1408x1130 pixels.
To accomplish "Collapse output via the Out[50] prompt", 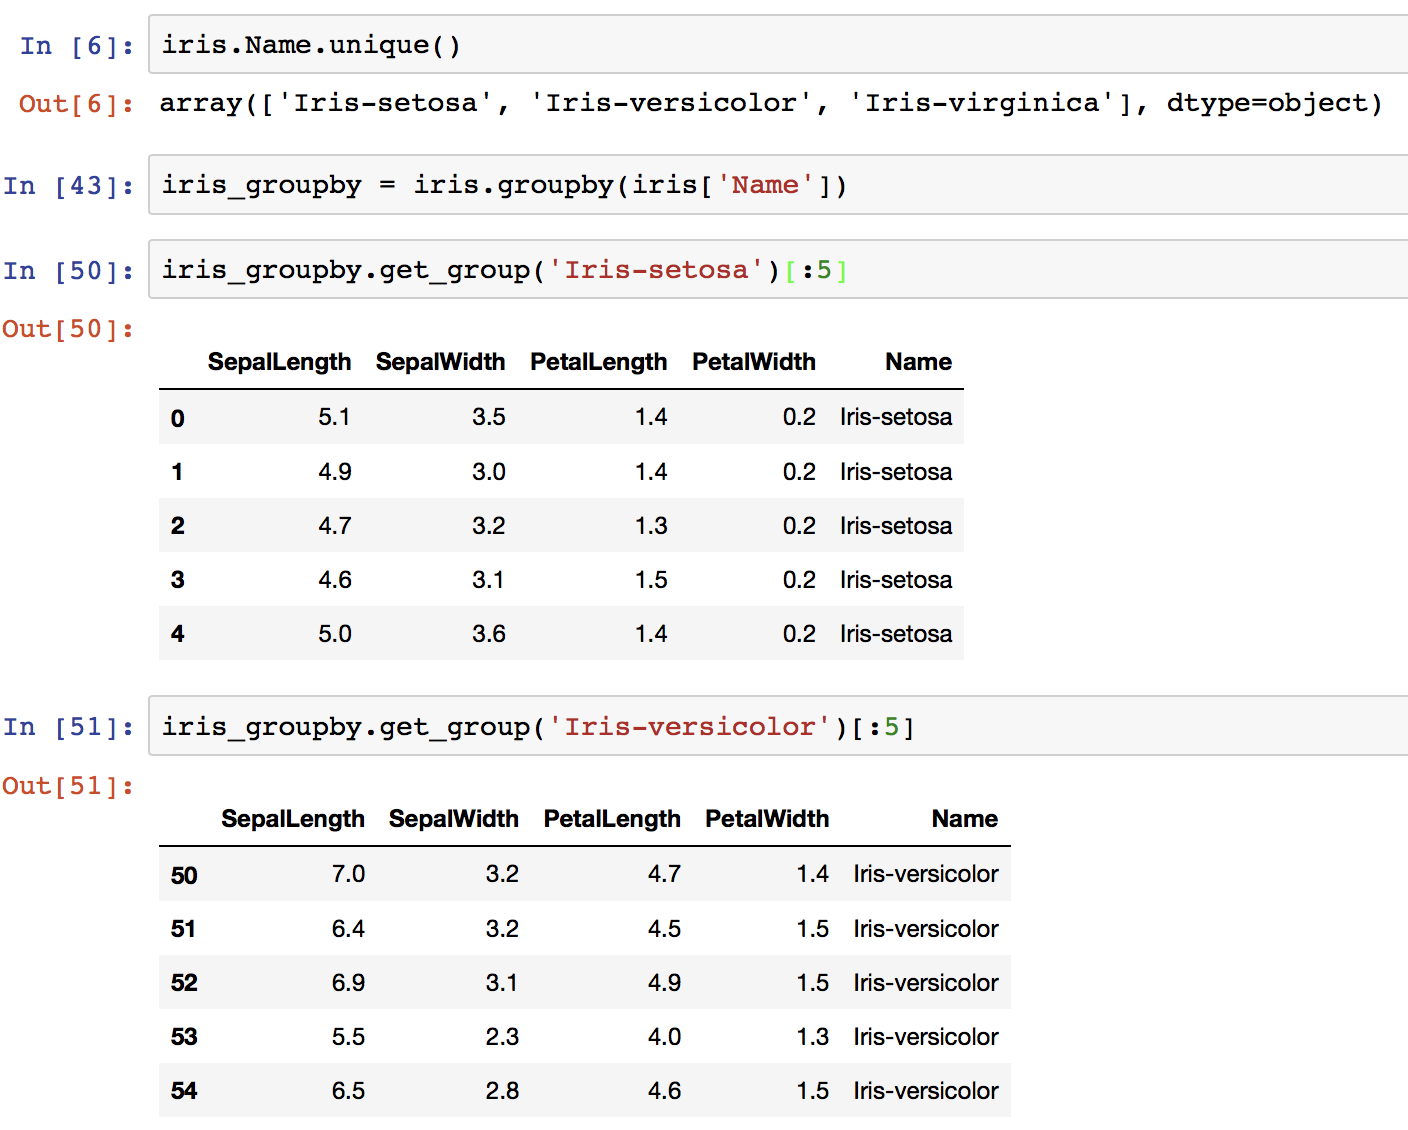I will [68, 329].
